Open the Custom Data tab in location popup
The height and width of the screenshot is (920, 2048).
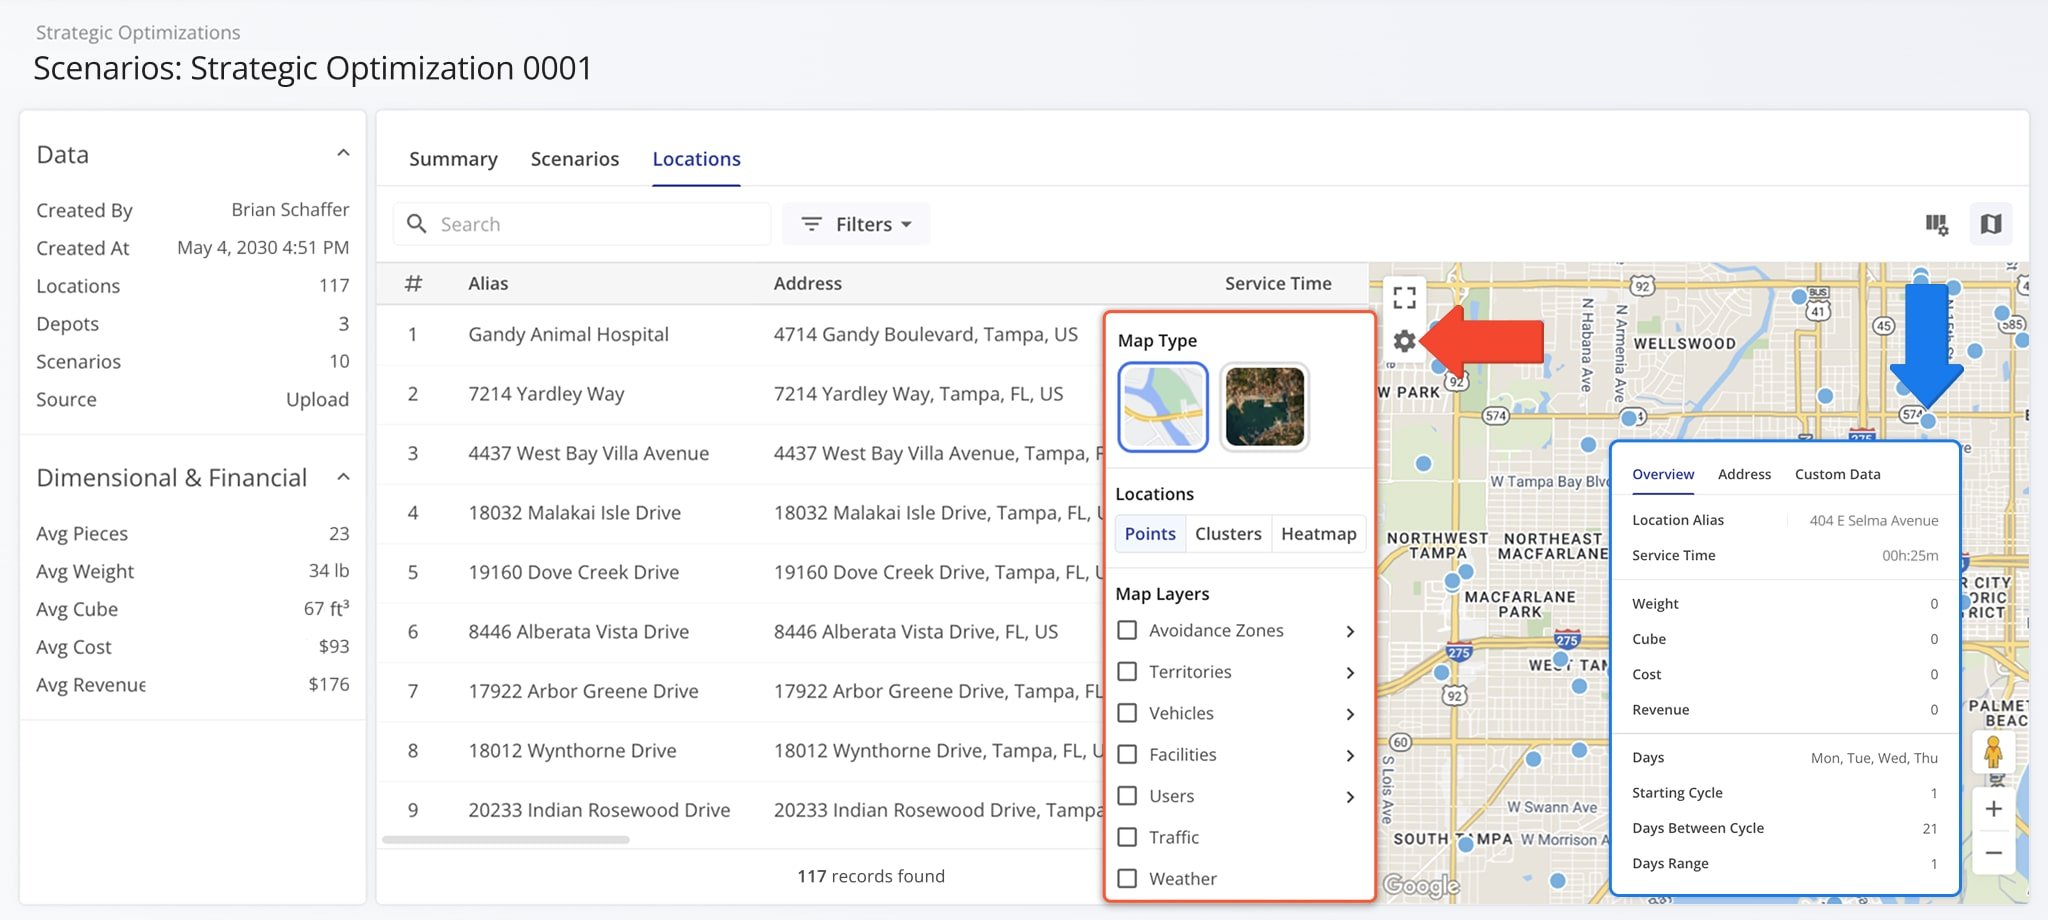[1836, 474]
